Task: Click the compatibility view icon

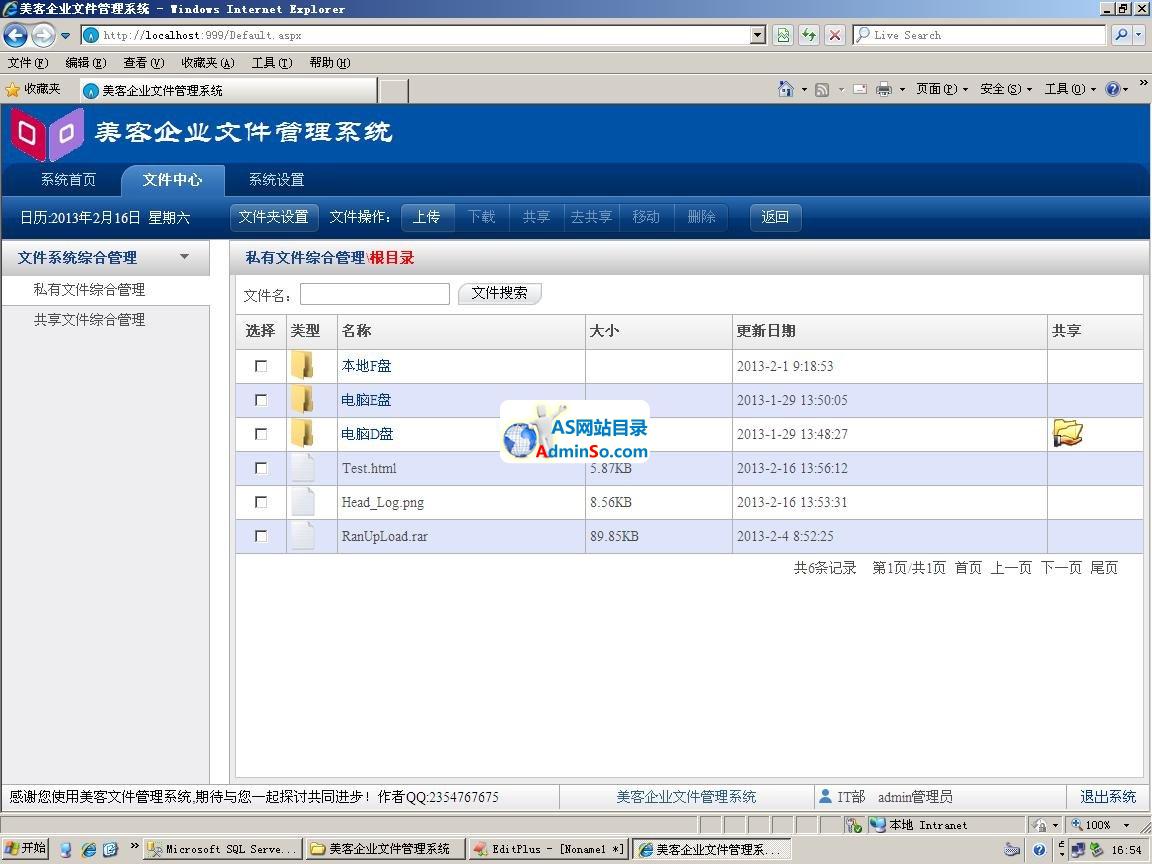Action: tap(783, 35)
